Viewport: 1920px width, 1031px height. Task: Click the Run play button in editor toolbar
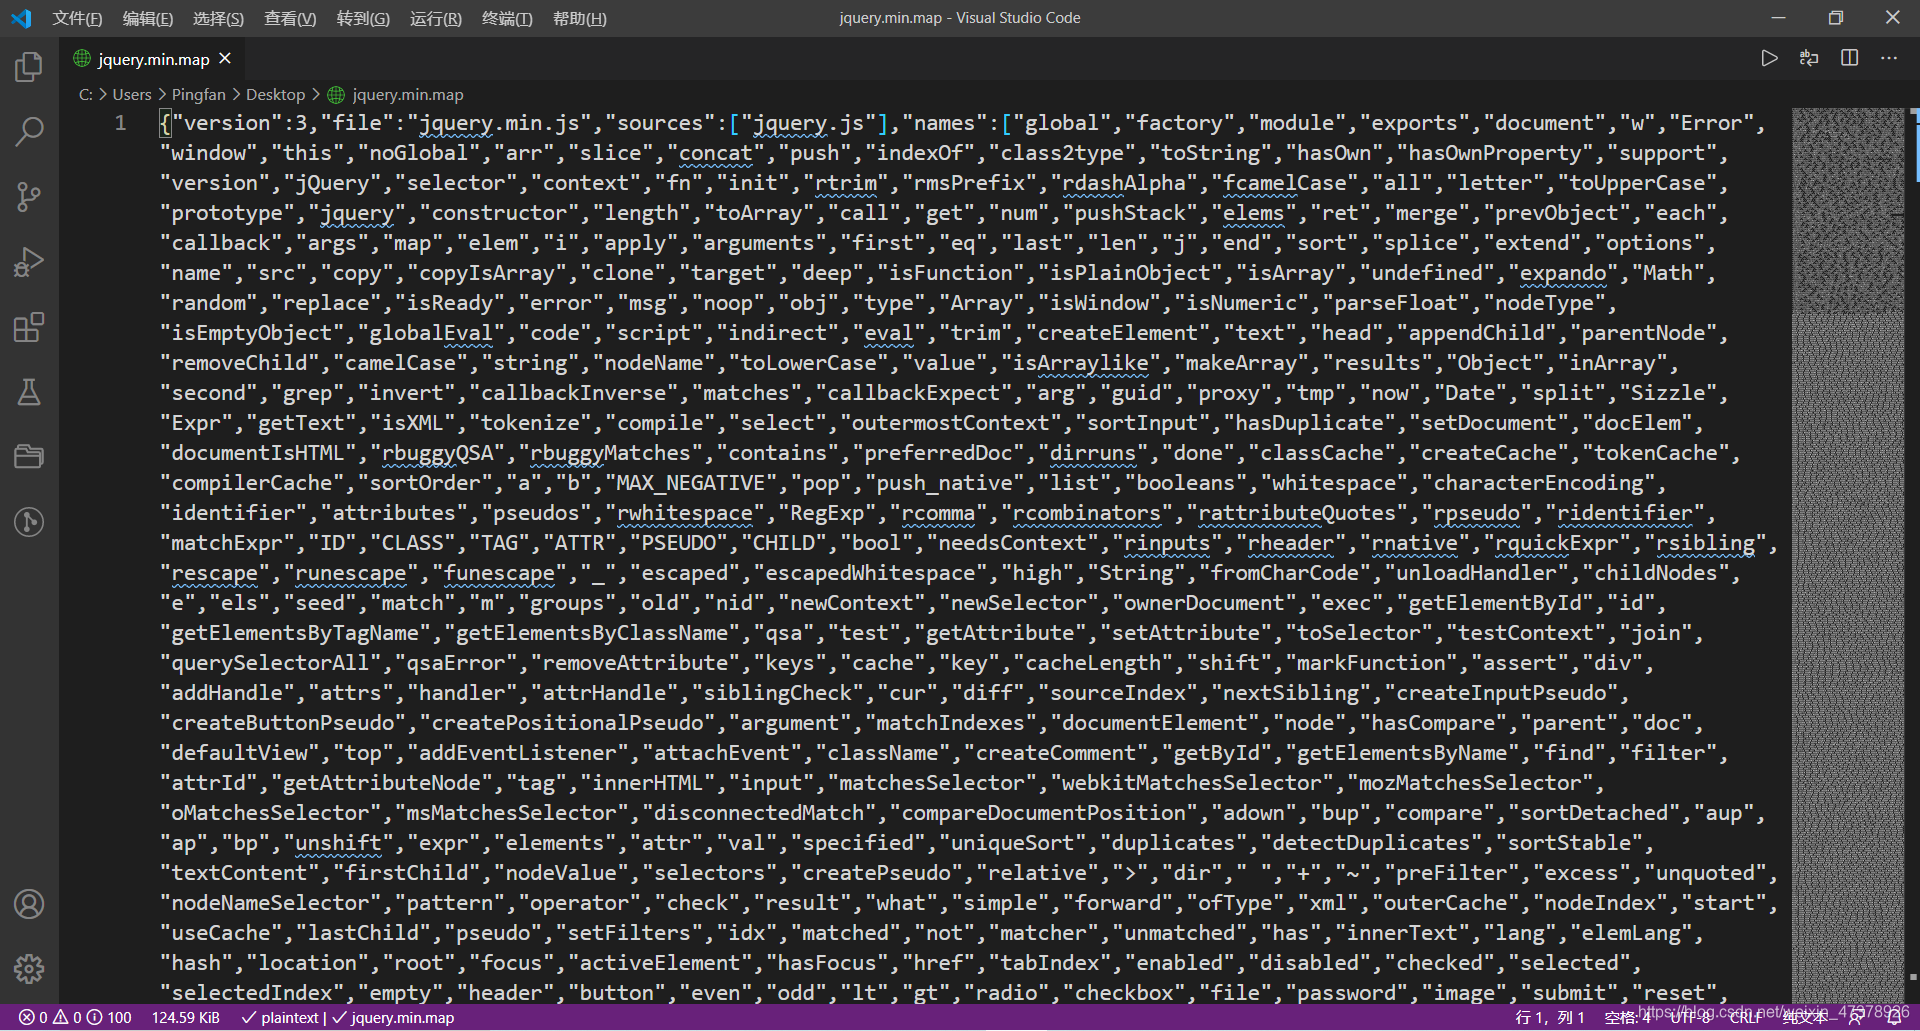click(1769, 58)
